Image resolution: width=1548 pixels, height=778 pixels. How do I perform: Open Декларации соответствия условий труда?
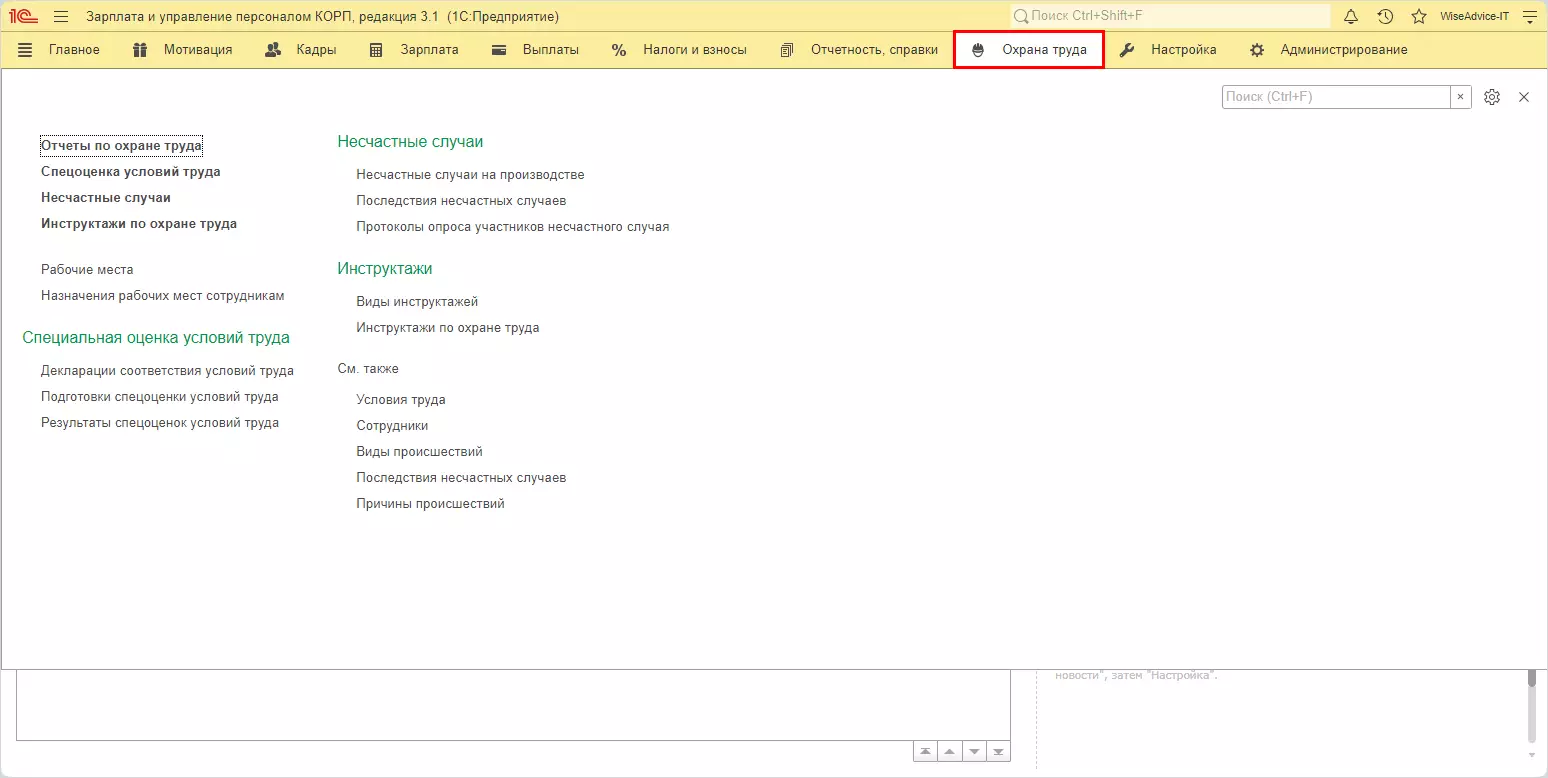[167, 371]
